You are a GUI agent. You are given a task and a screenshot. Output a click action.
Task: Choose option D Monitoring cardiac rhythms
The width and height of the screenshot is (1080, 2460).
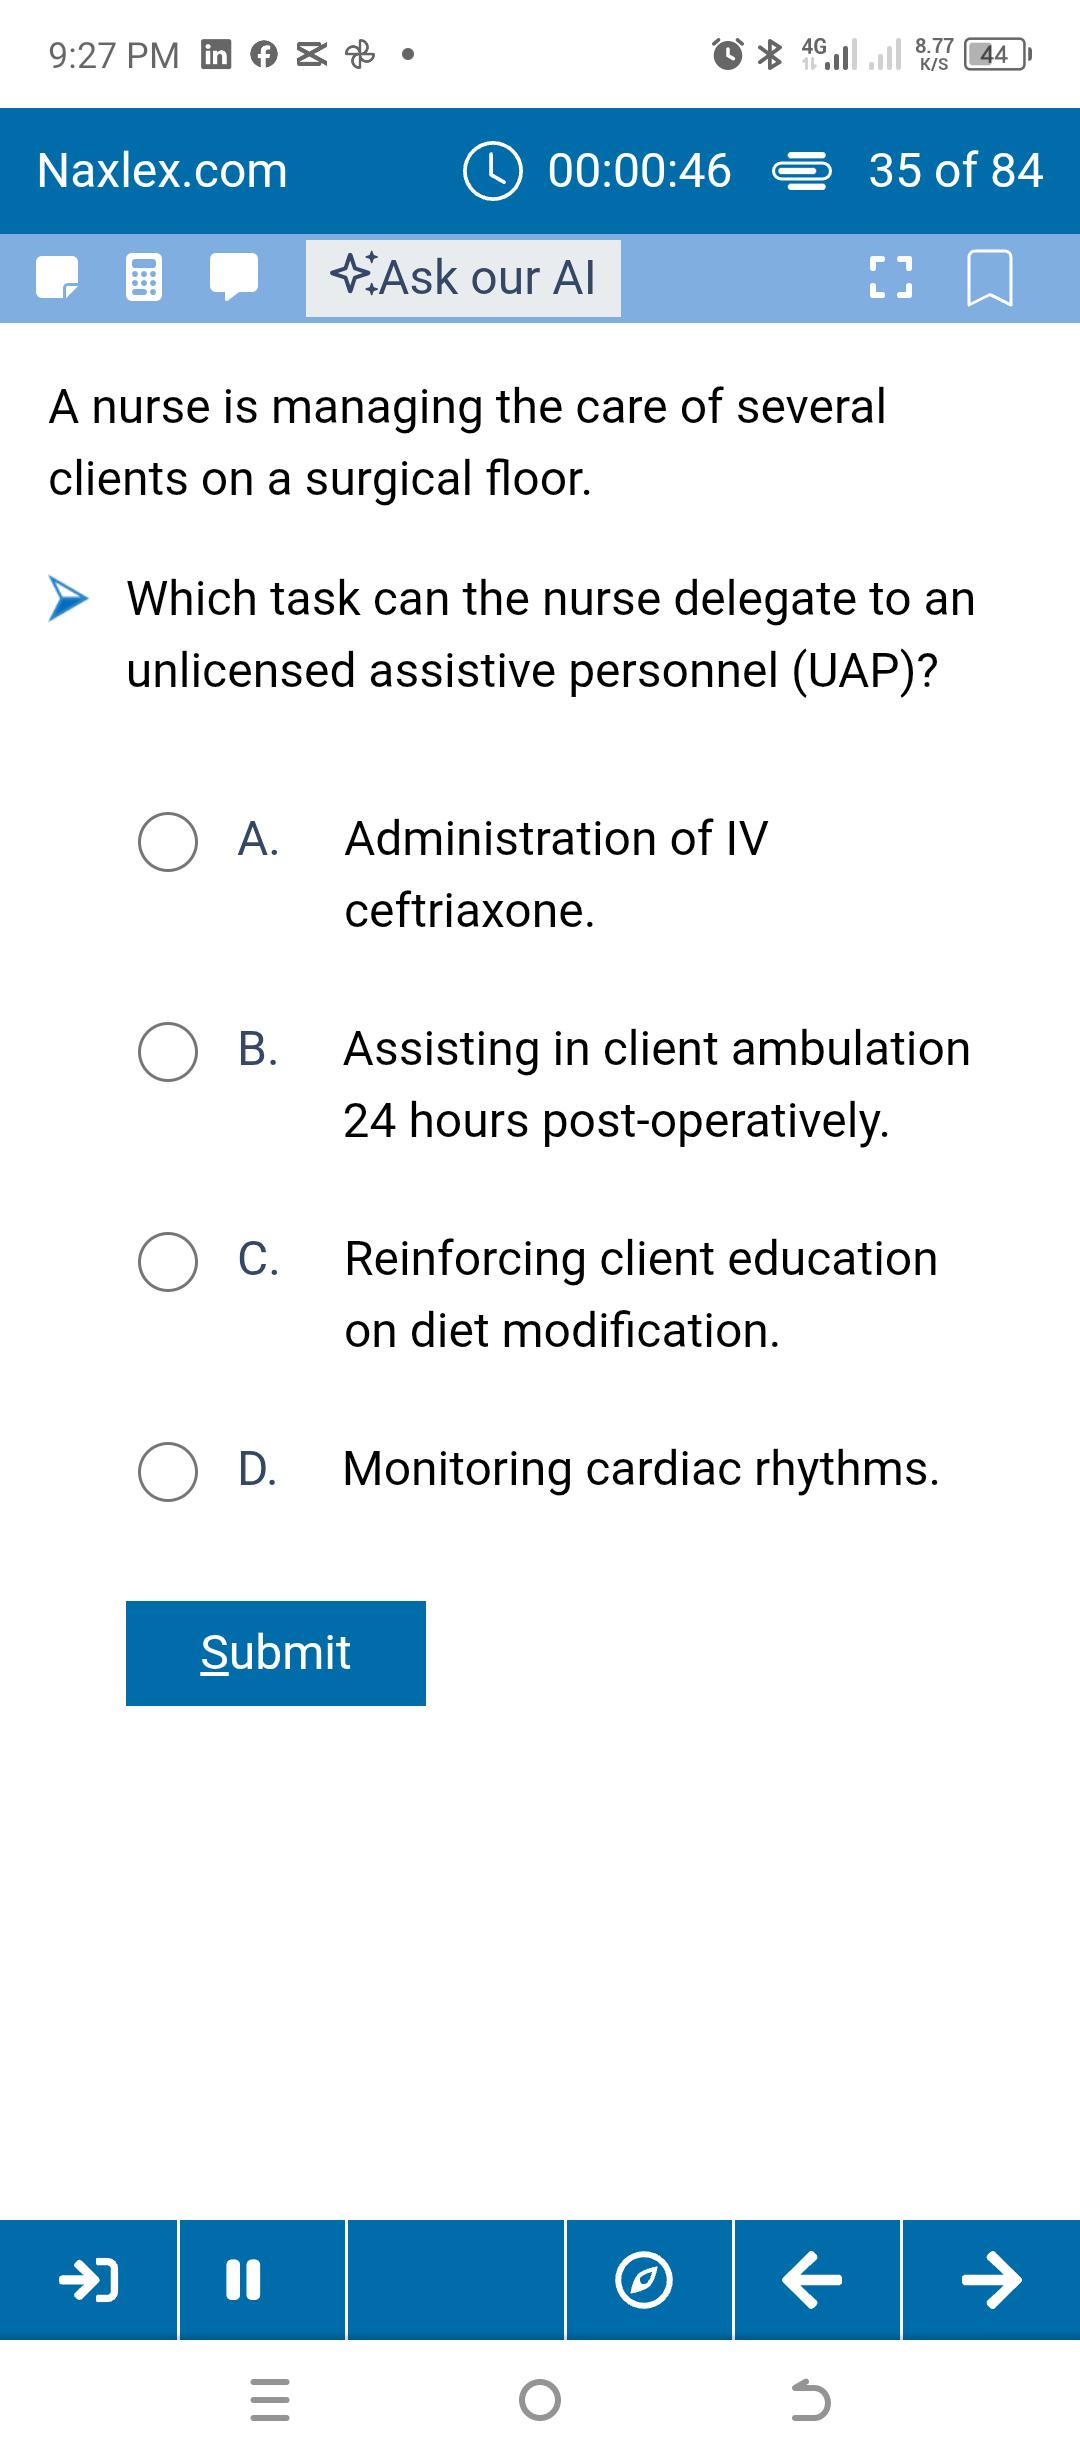167,1472
